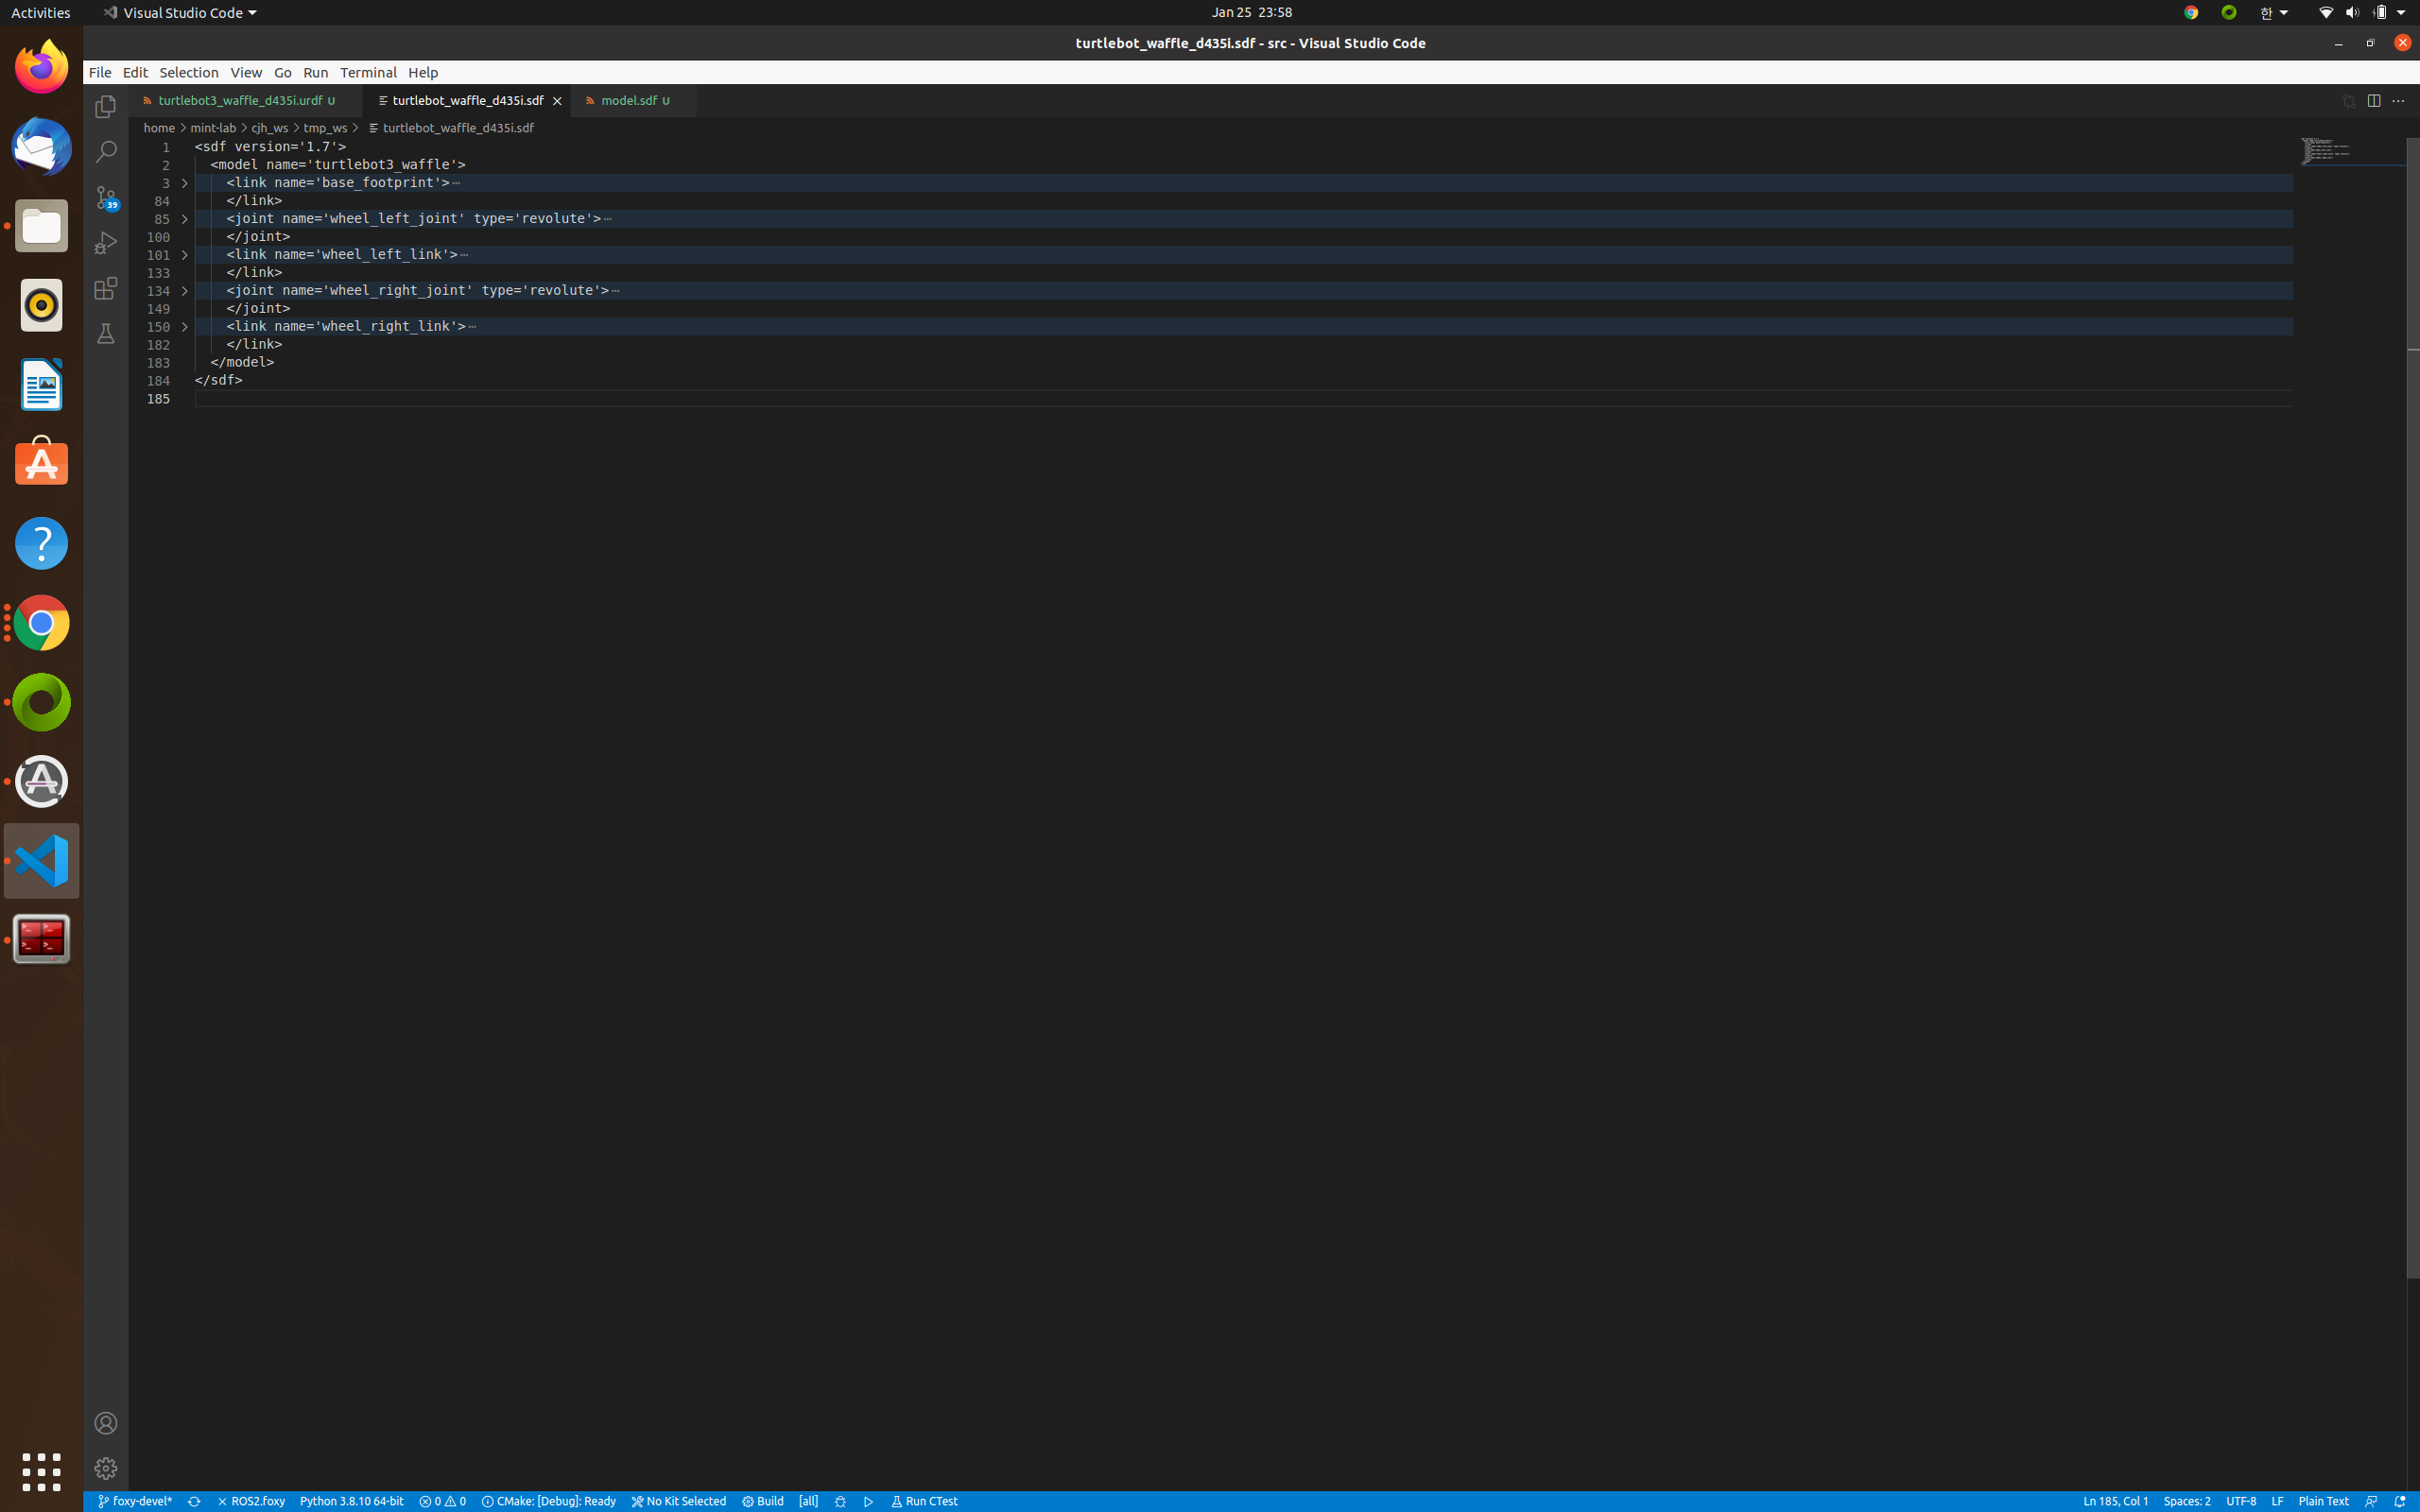Image resolution: width=2420 pixels, height=1512 pixels.
Task: Change Plain Text language mode
Action: [x=2322, y=1501]
